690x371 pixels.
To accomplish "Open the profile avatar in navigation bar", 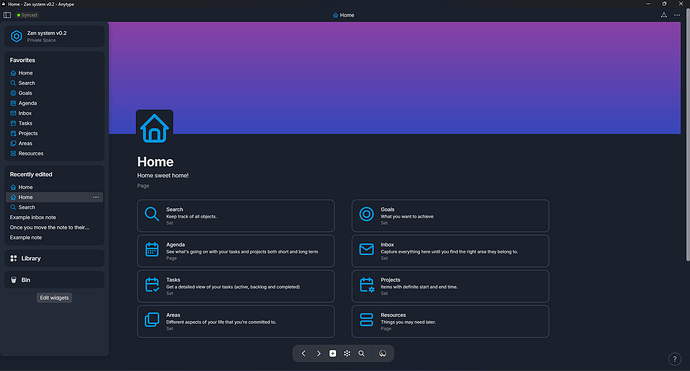I will pos(382,353).
